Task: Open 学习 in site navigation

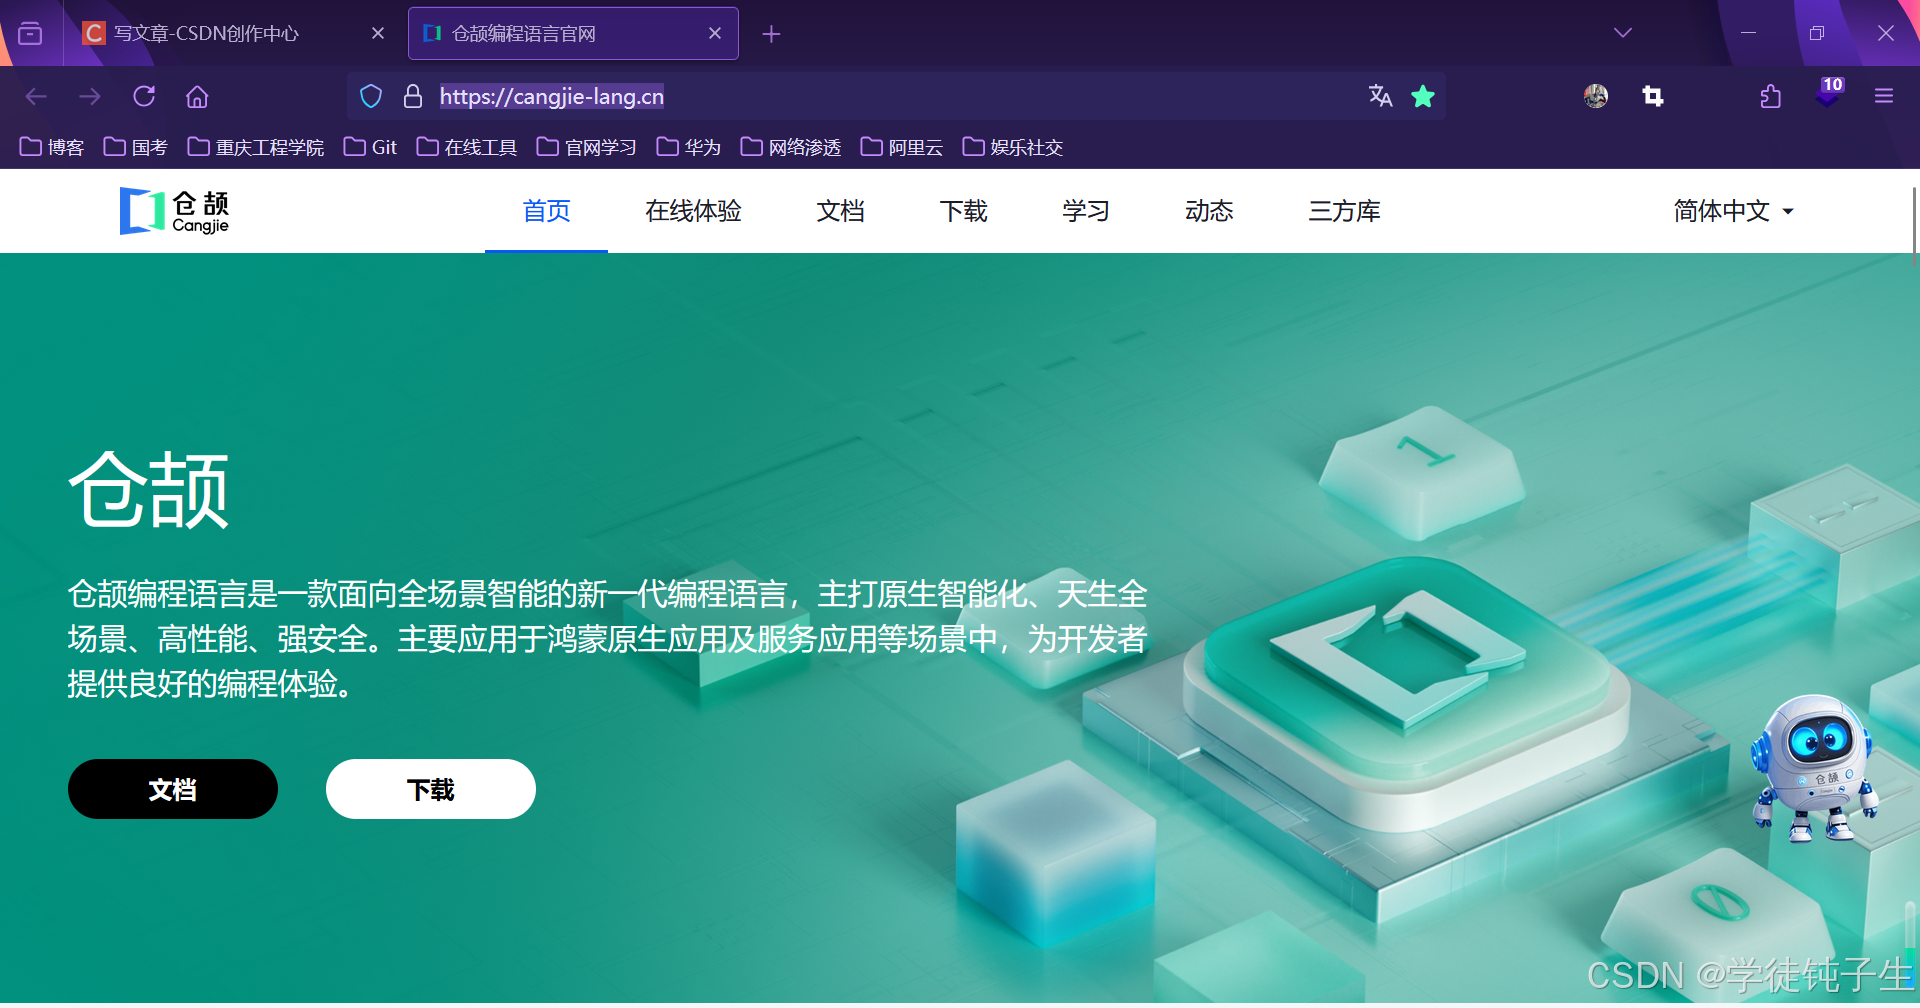Action: coord(1086,211)
